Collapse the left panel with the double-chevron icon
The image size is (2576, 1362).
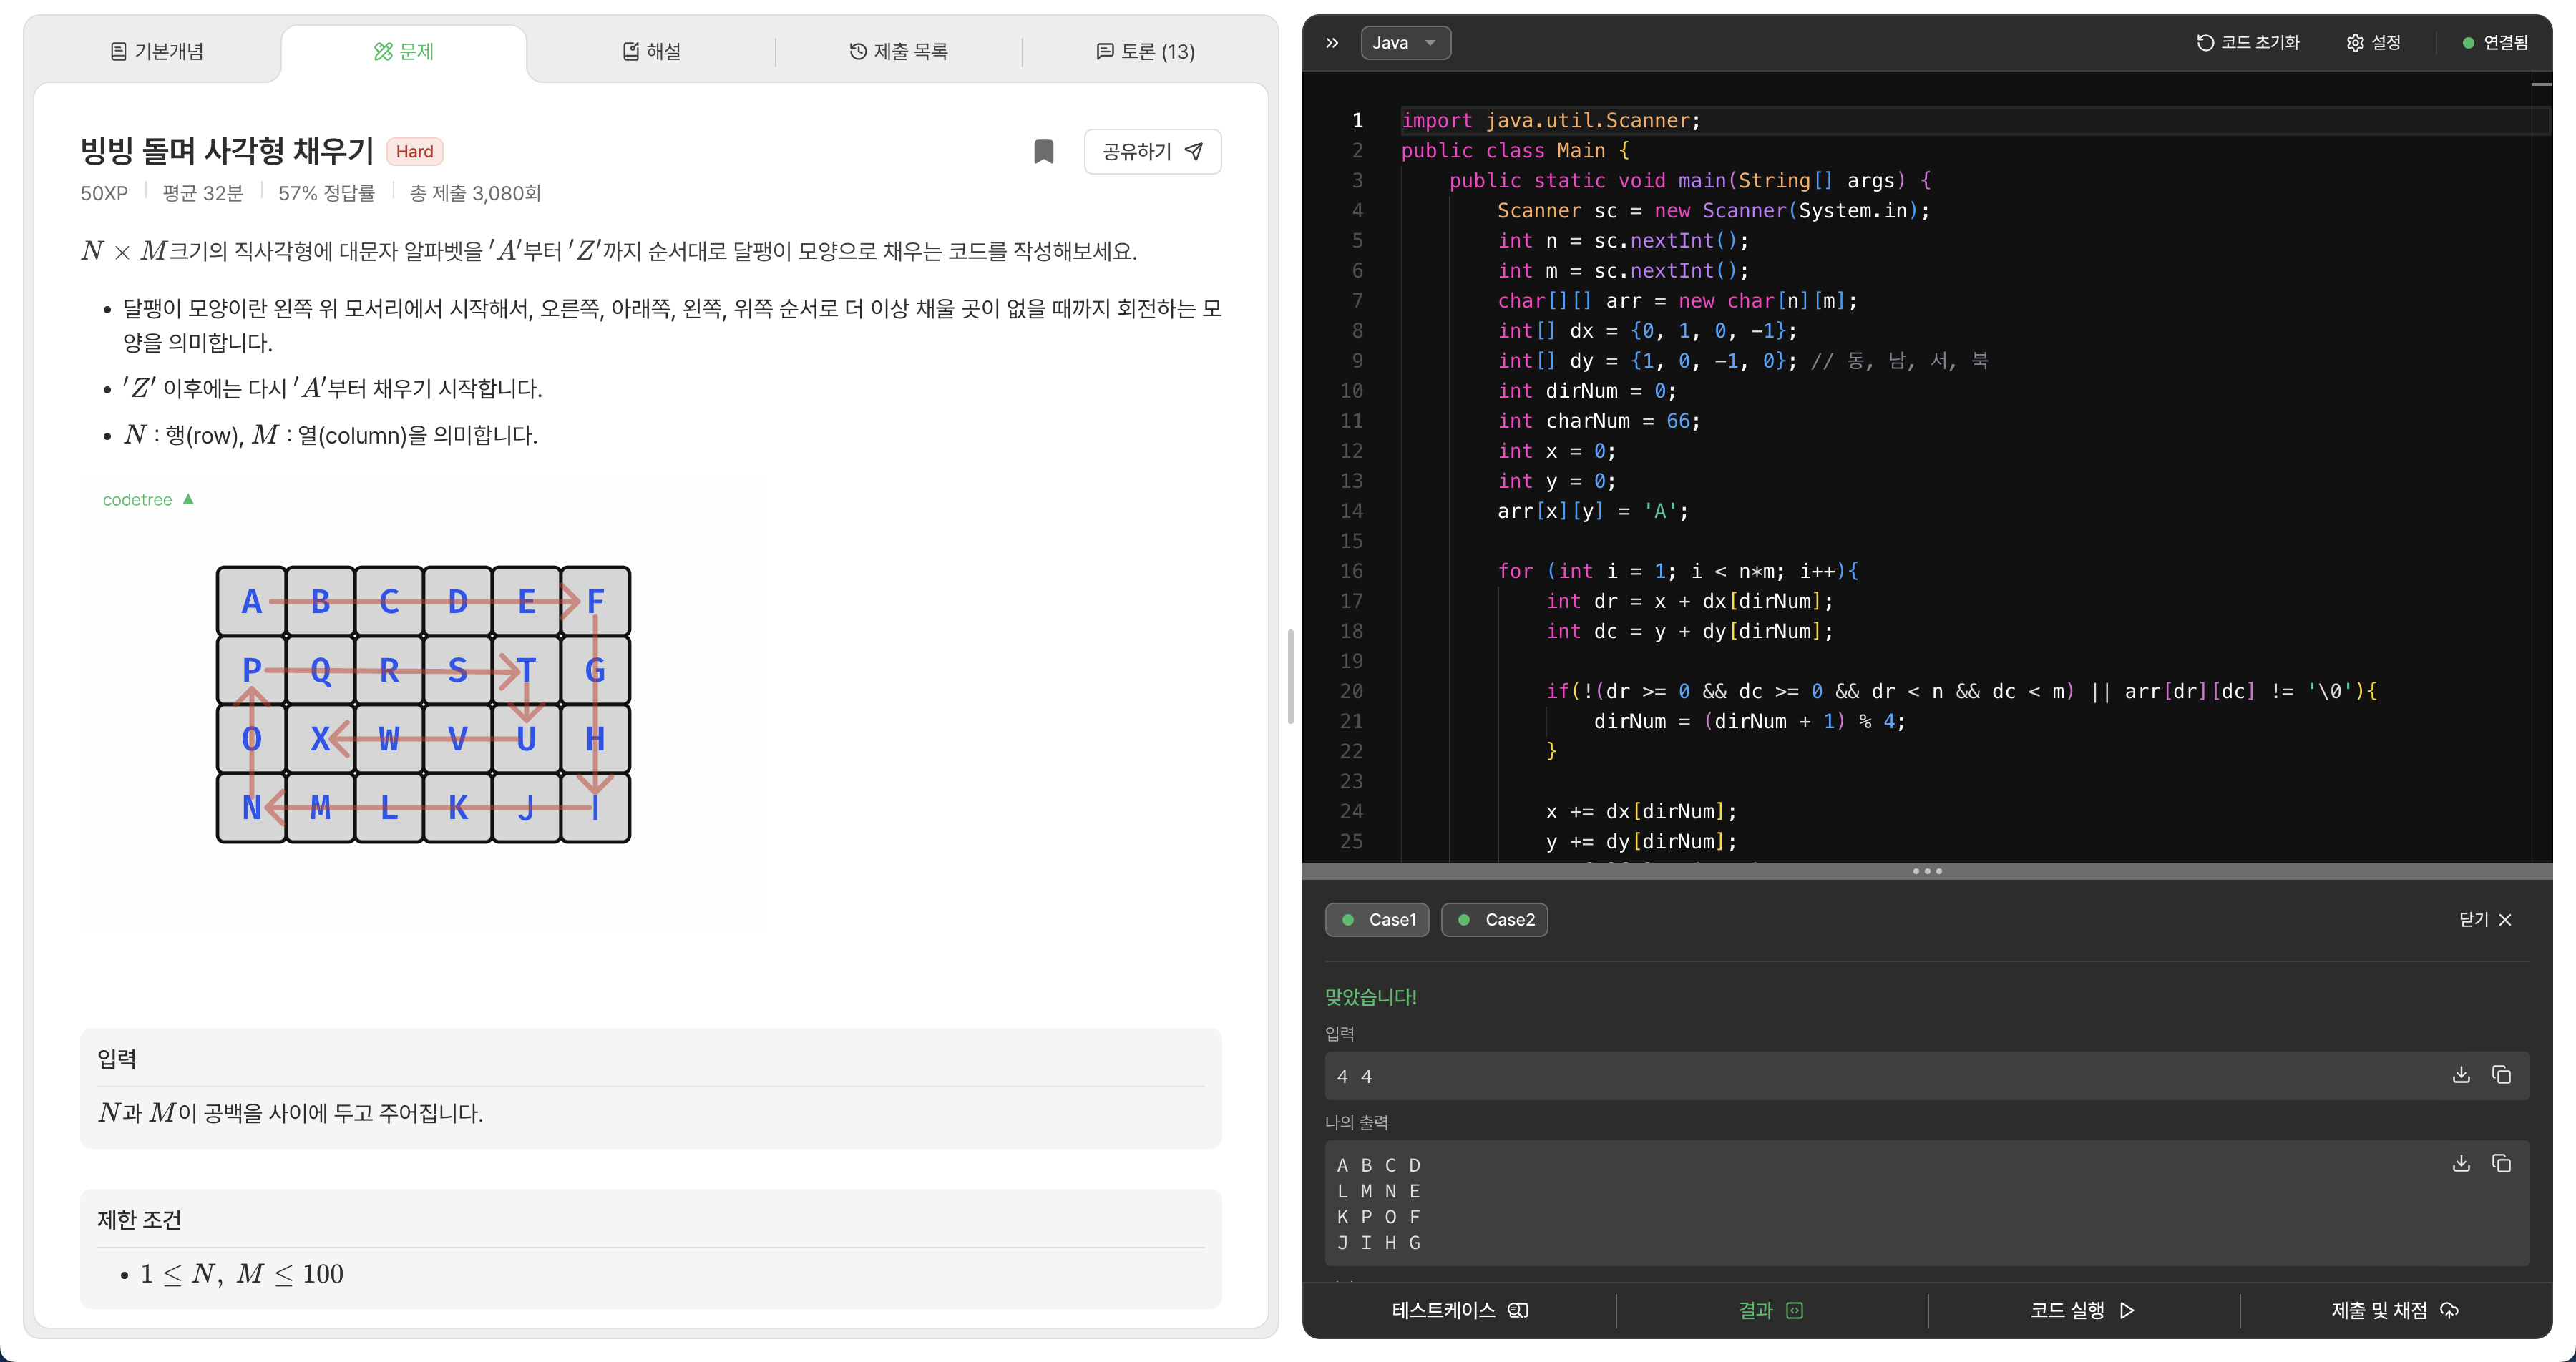point(1332,43)
